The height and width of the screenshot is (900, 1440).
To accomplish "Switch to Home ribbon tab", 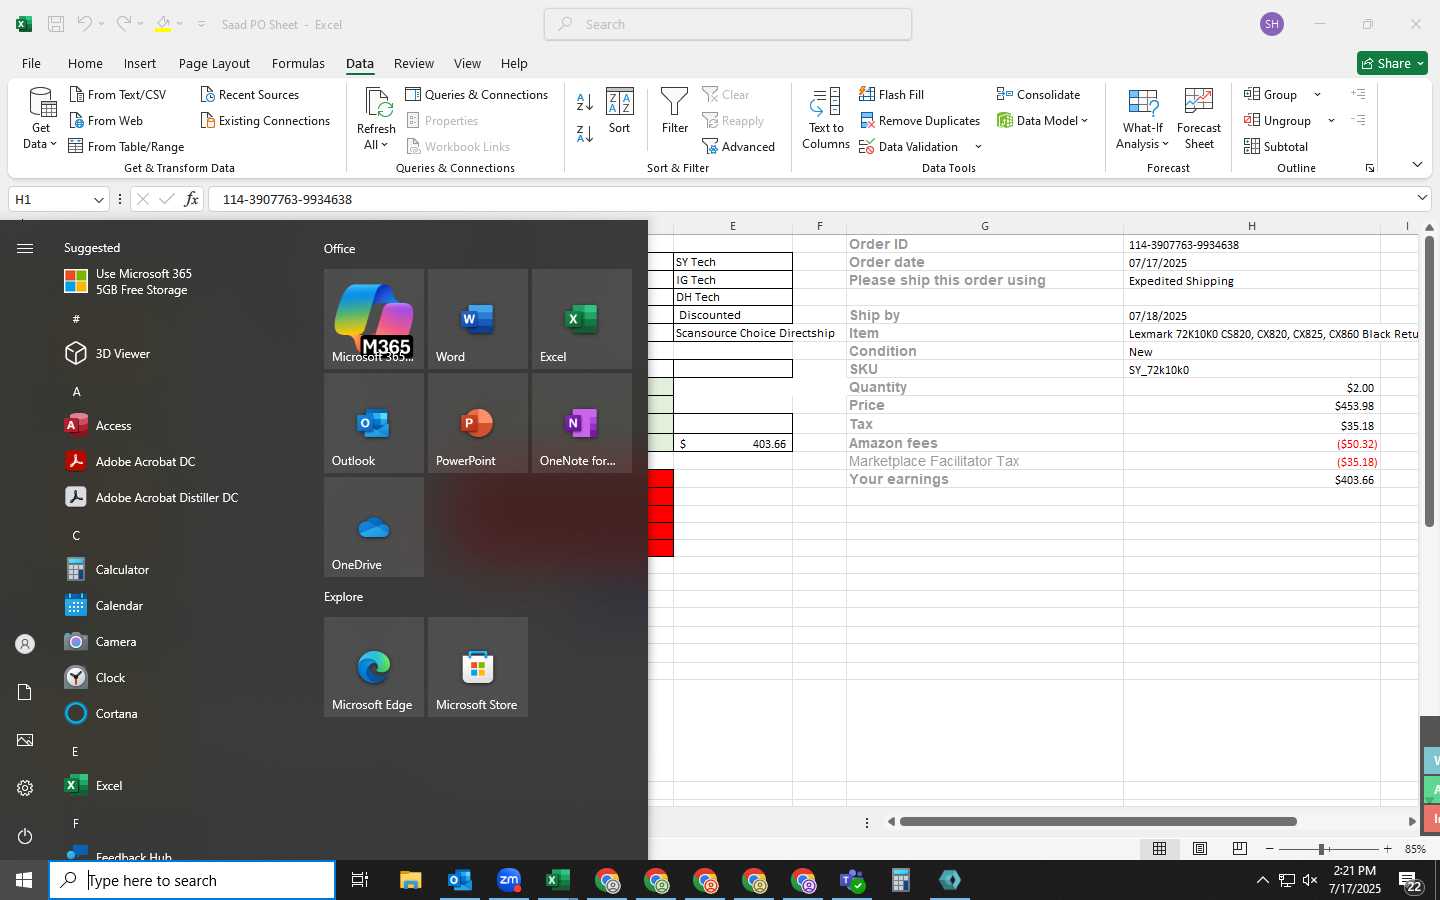I will click(x=85, y=63).
